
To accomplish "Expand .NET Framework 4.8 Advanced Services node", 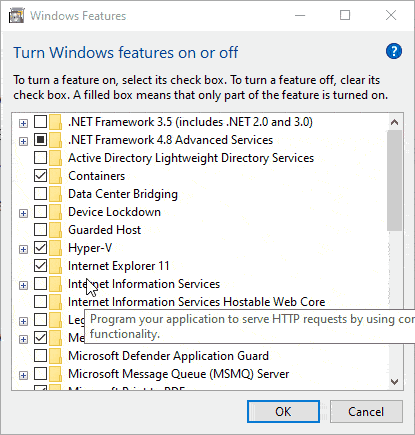I will pyautogui.click(x=23, y=141).
